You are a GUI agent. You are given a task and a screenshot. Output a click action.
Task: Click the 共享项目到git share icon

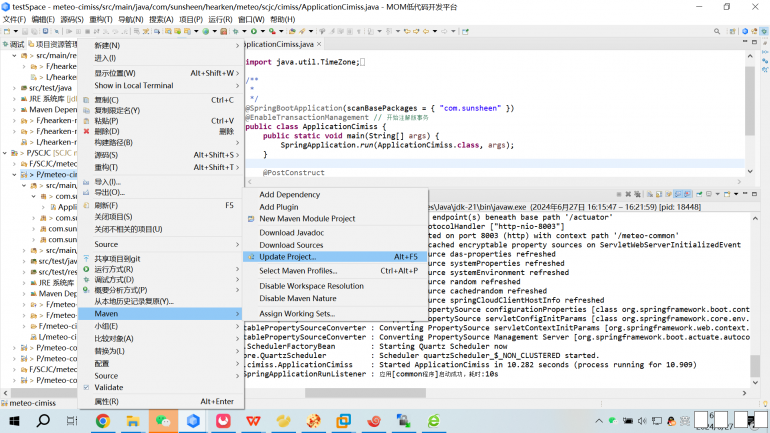(x=86, y=258)
